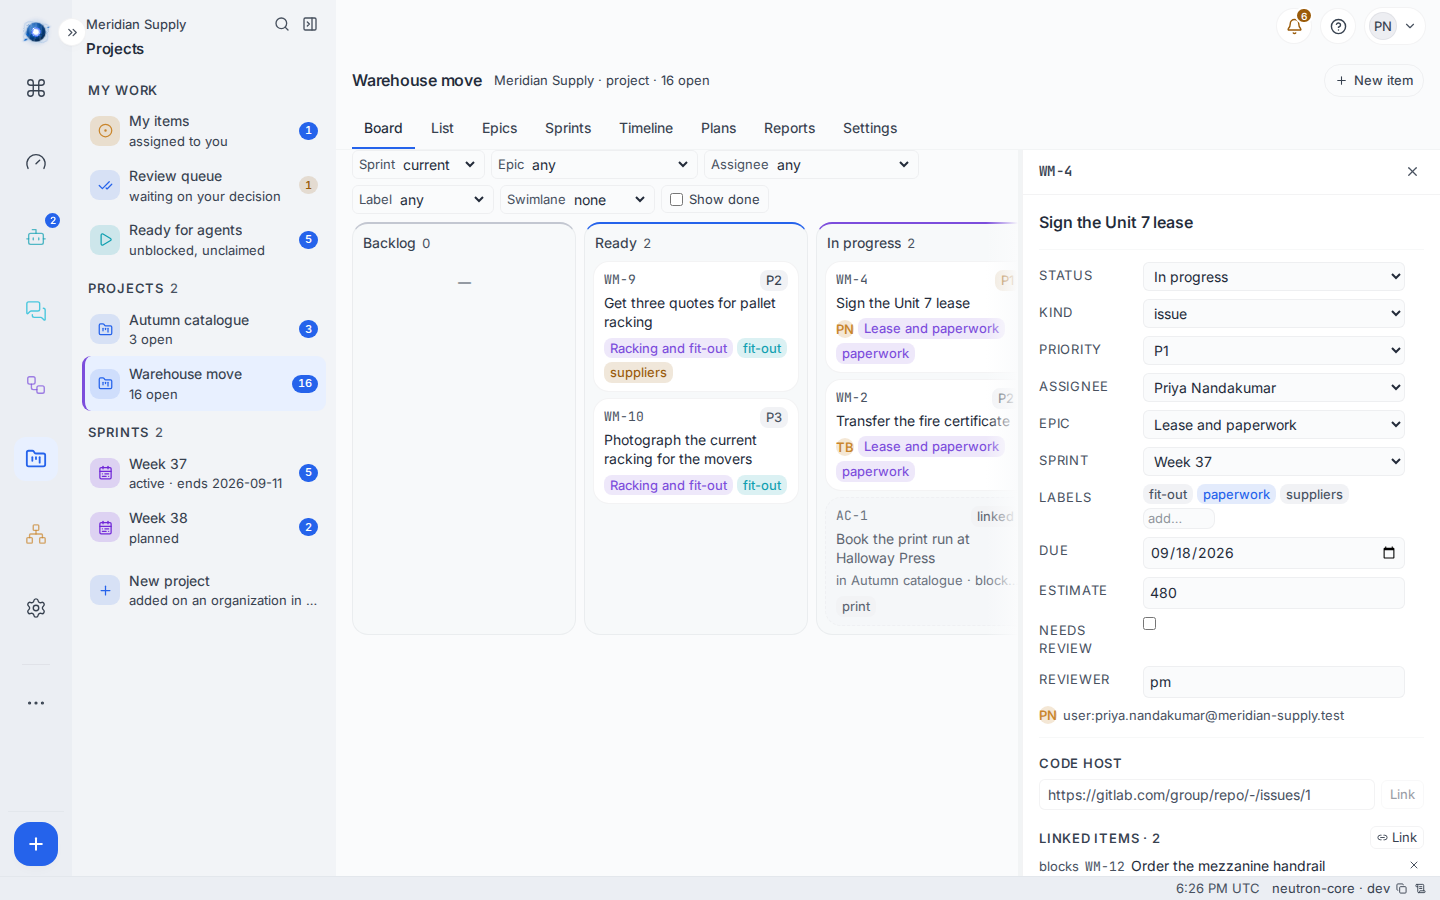Click the New item button

coord(1374,80)
